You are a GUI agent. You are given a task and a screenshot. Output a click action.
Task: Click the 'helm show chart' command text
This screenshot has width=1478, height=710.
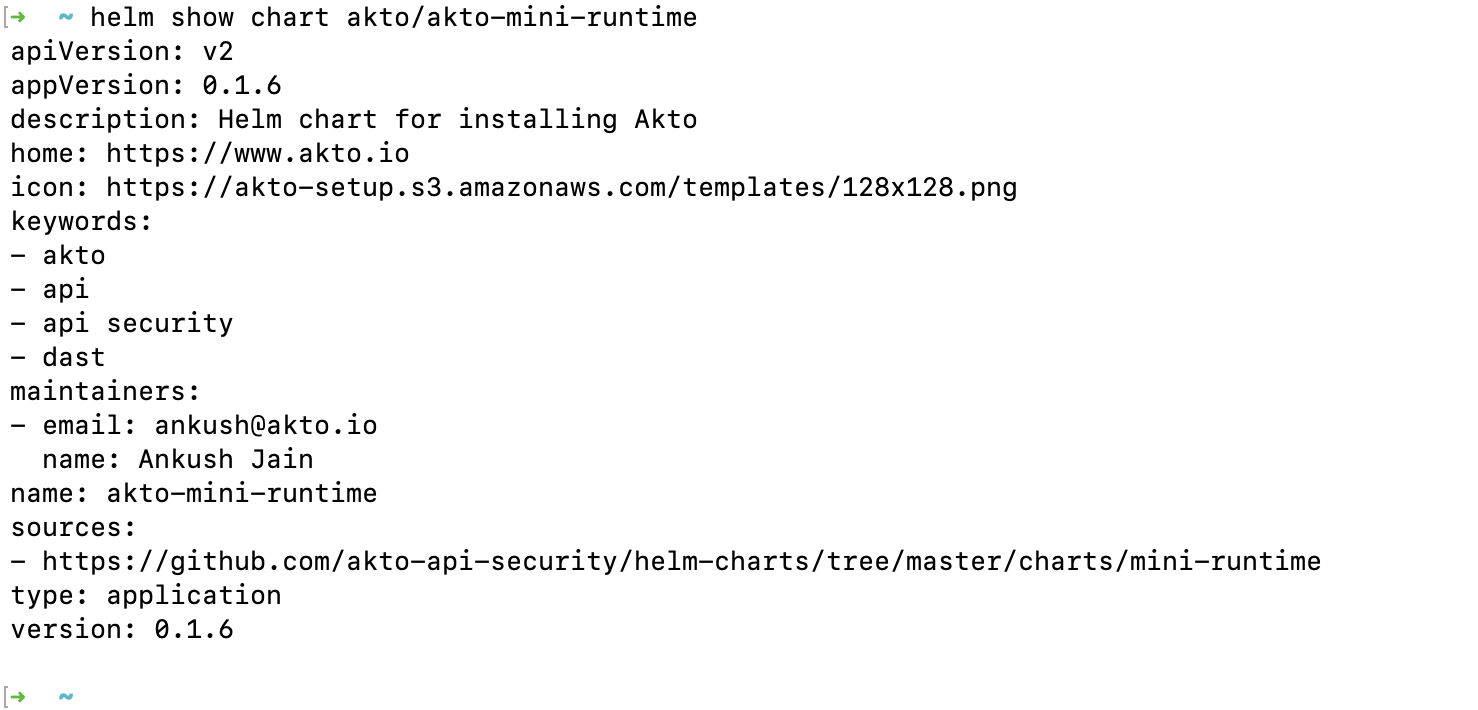[x=208, y=18]
